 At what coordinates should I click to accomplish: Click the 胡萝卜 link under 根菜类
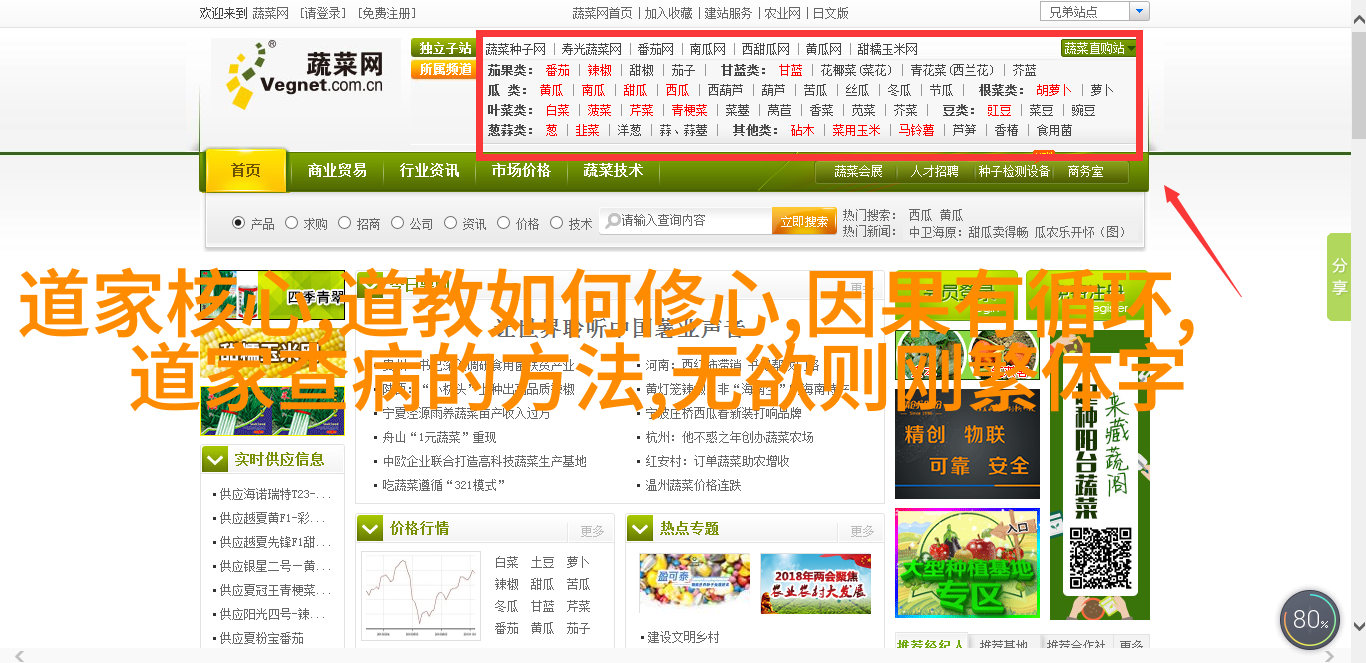pyautogui.click(x=1054, y=90)
